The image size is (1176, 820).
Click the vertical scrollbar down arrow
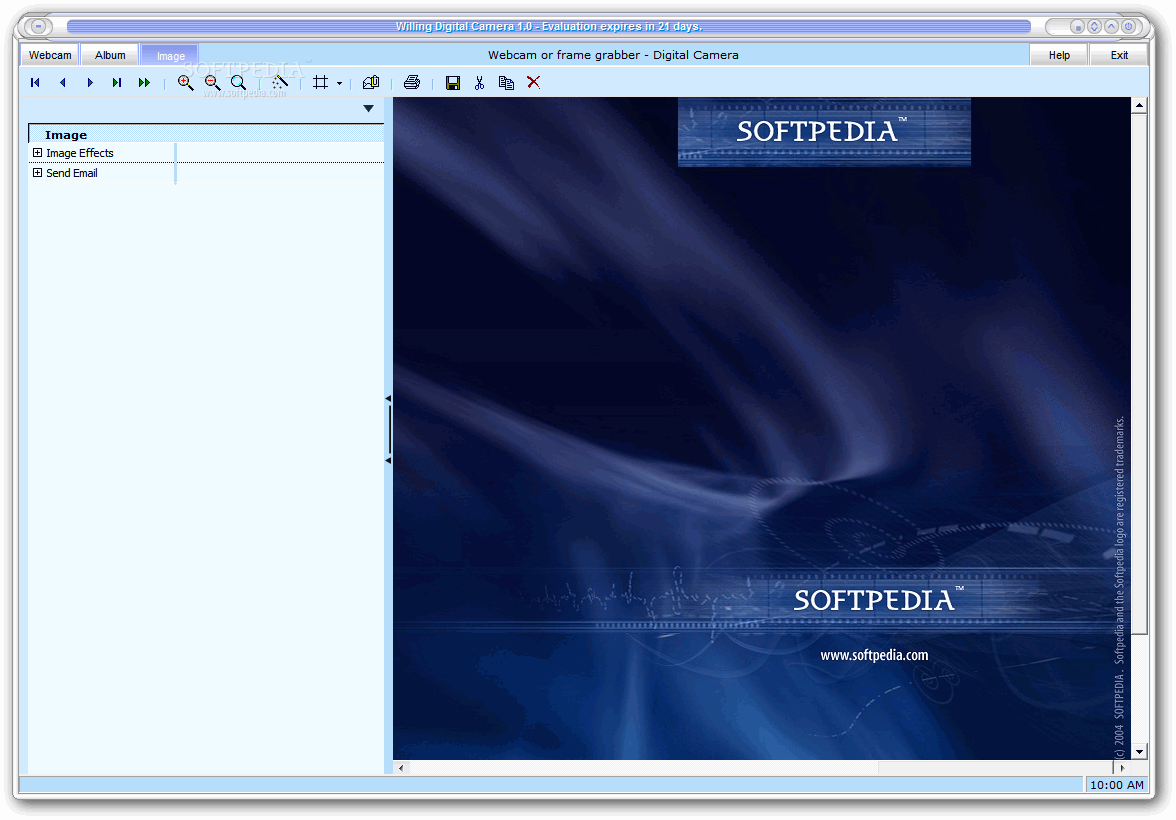pos(1139,752)
